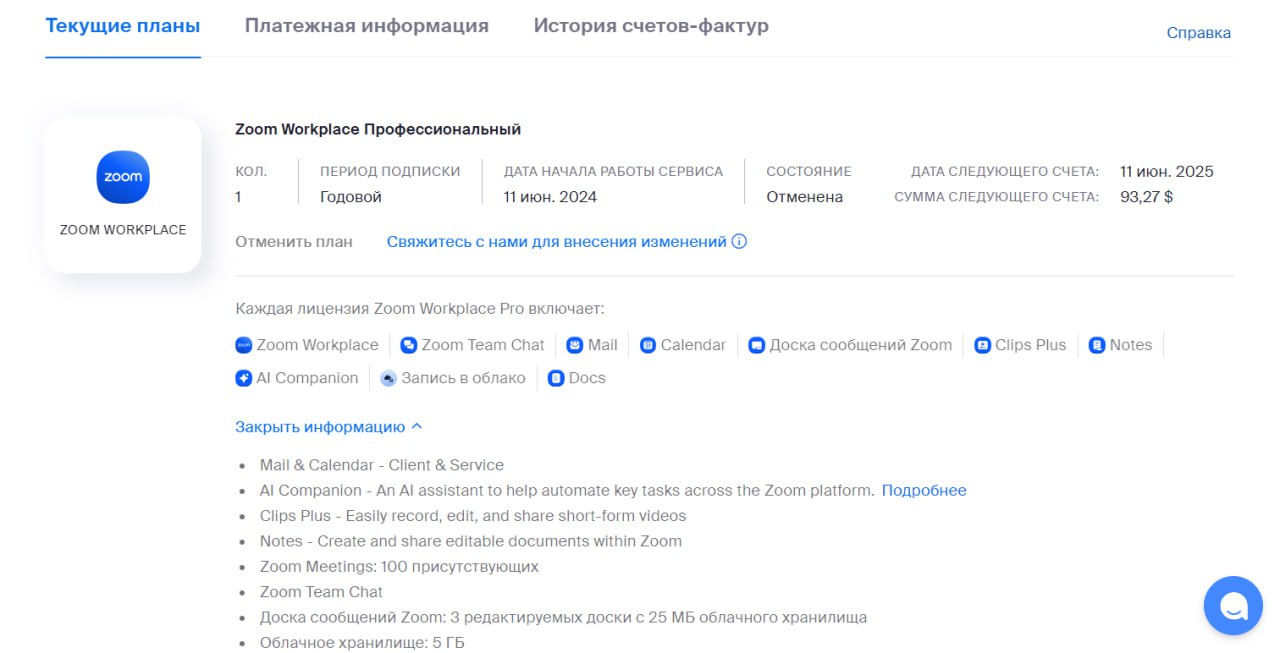The image size is (1280, 653).
Task: Click Облачное хранилище: 5 ГБ line
Action: (362, 643)
